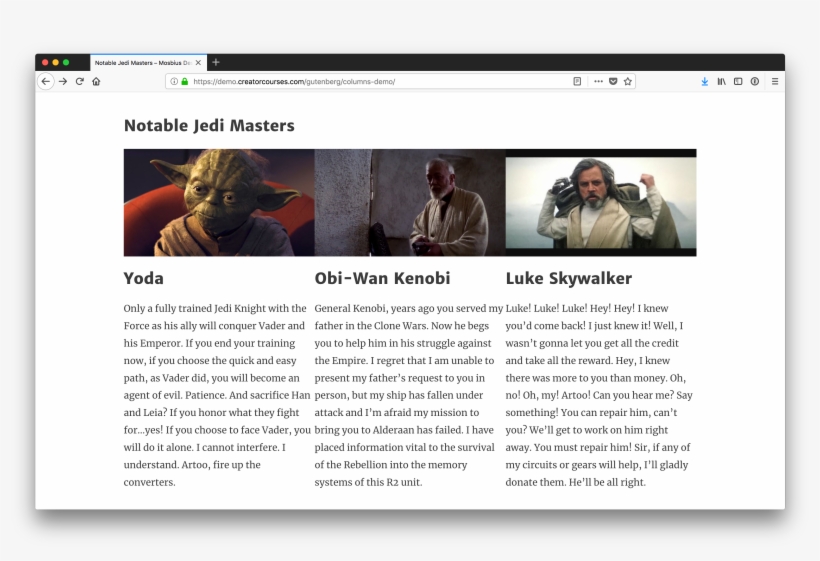This screenshot has height=561, width=820.
Task: Open the library icon
Action: click(721, 82)
